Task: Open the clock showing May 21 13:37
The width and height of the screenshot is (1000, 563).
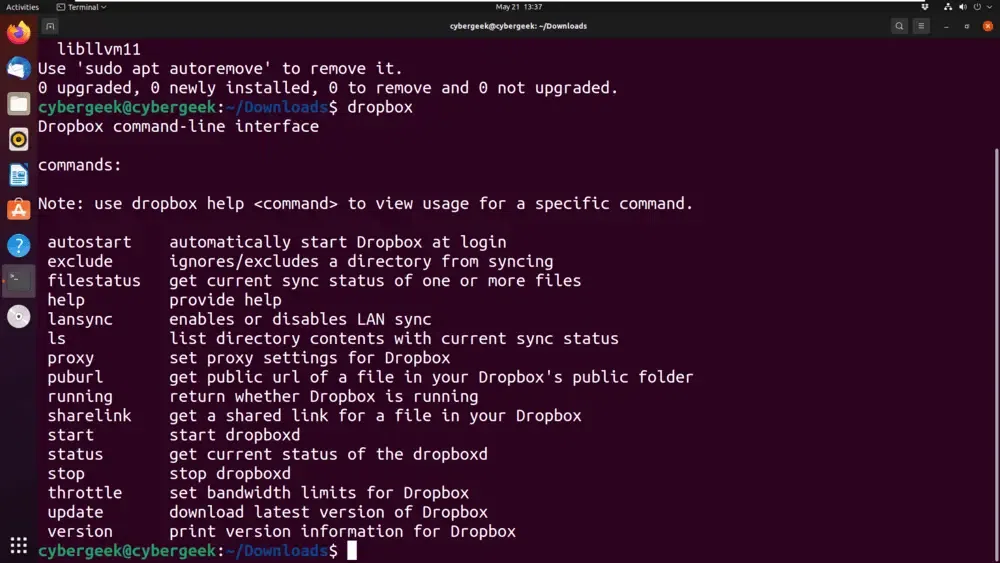Action: pos(518,7)
